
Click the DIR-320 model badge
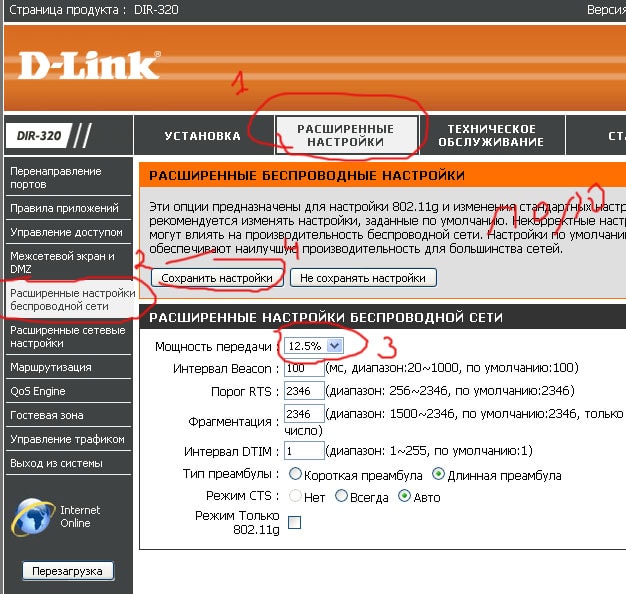(38, 136)
